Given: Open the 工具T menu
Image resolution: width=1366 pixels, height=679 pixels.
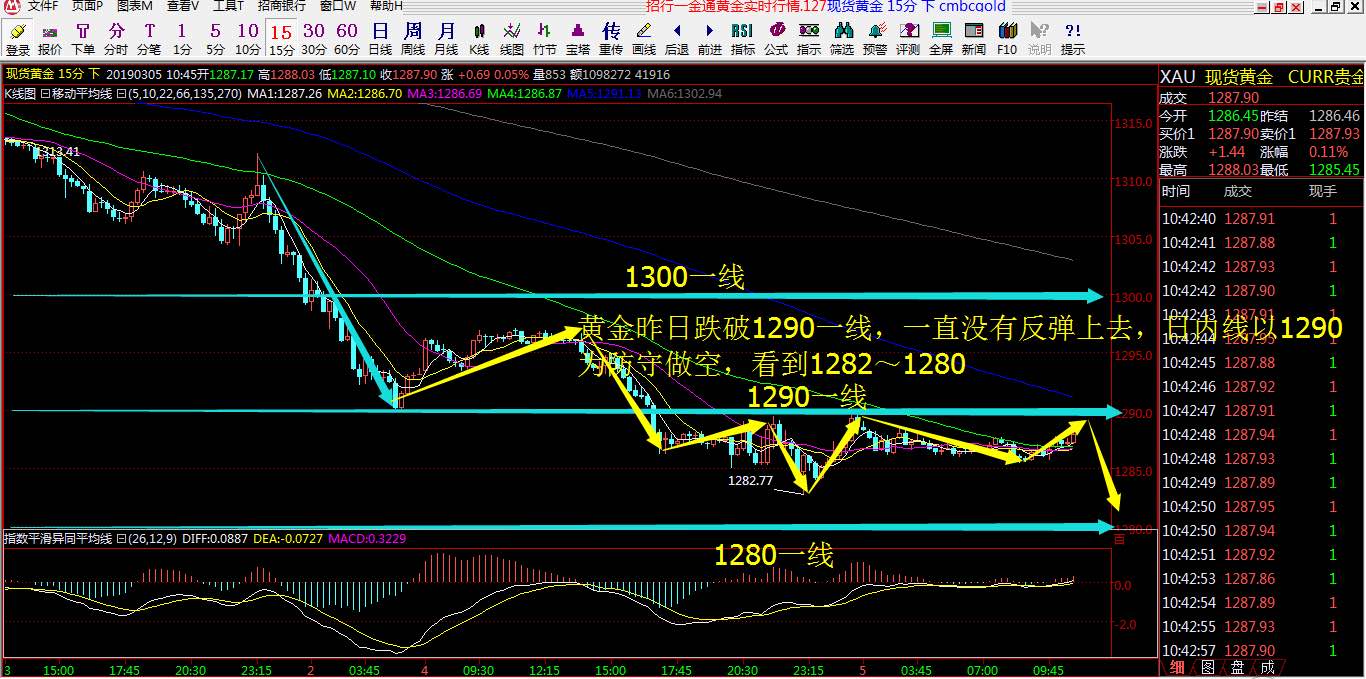Looking at the screenshot, I should [x=228, y=6].
